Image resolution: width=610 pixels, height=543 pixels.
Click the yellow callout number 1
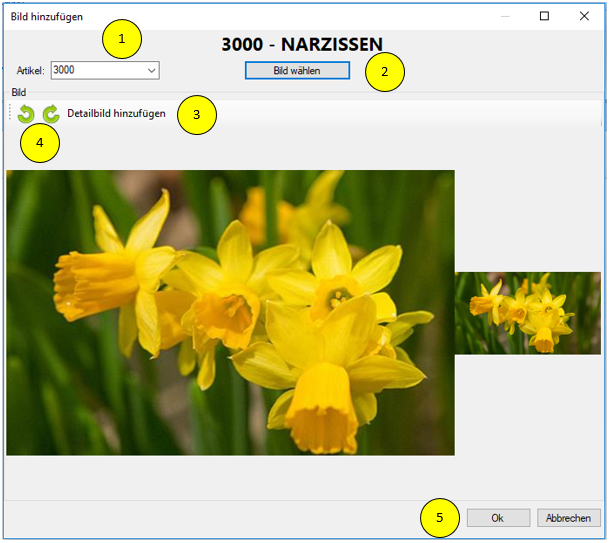click(x=122, y=39)
